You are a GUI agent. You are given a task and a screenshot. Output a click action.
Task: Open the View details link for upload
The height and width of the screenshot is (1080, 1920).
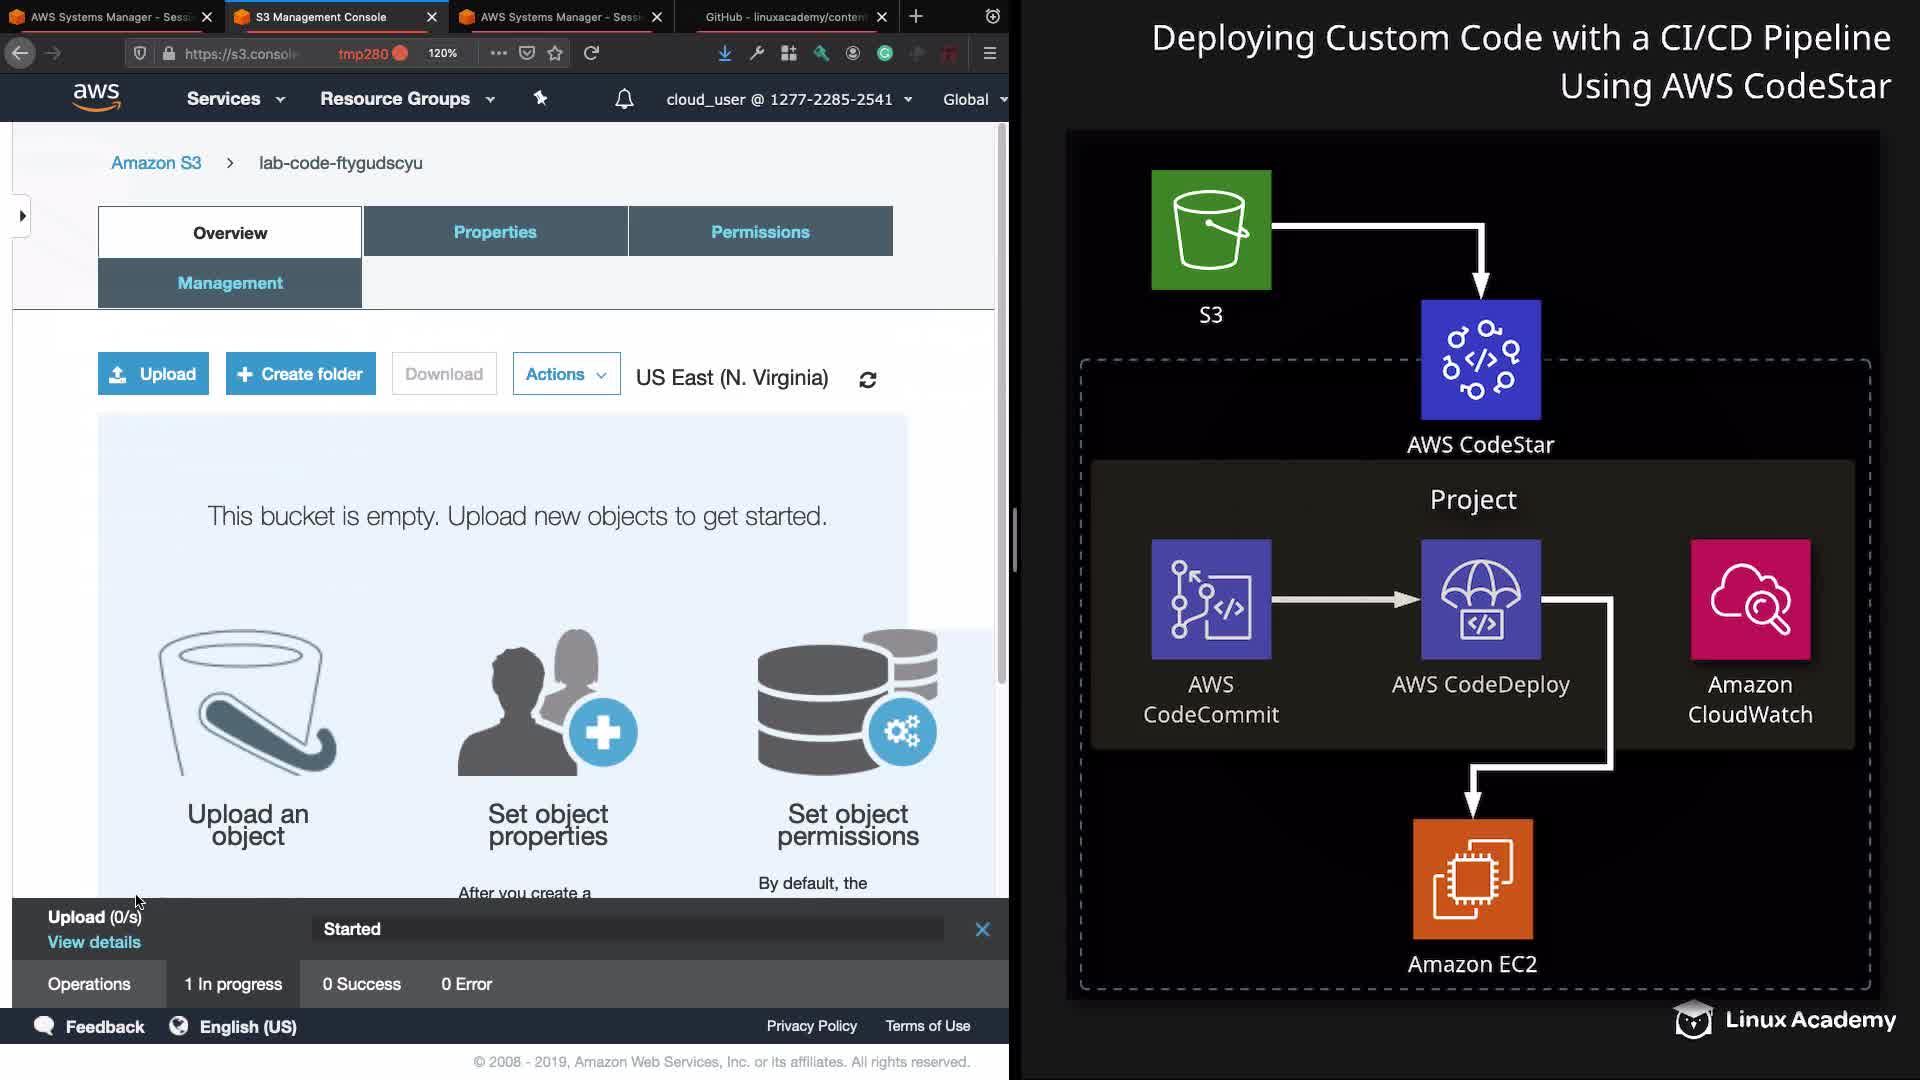[94, 942]
